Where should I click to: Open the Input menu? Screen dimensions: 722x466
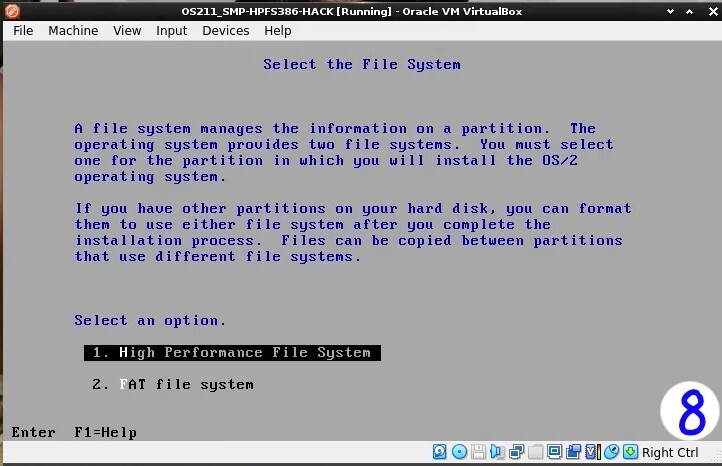pyautogui.click(x=171, y=30)
